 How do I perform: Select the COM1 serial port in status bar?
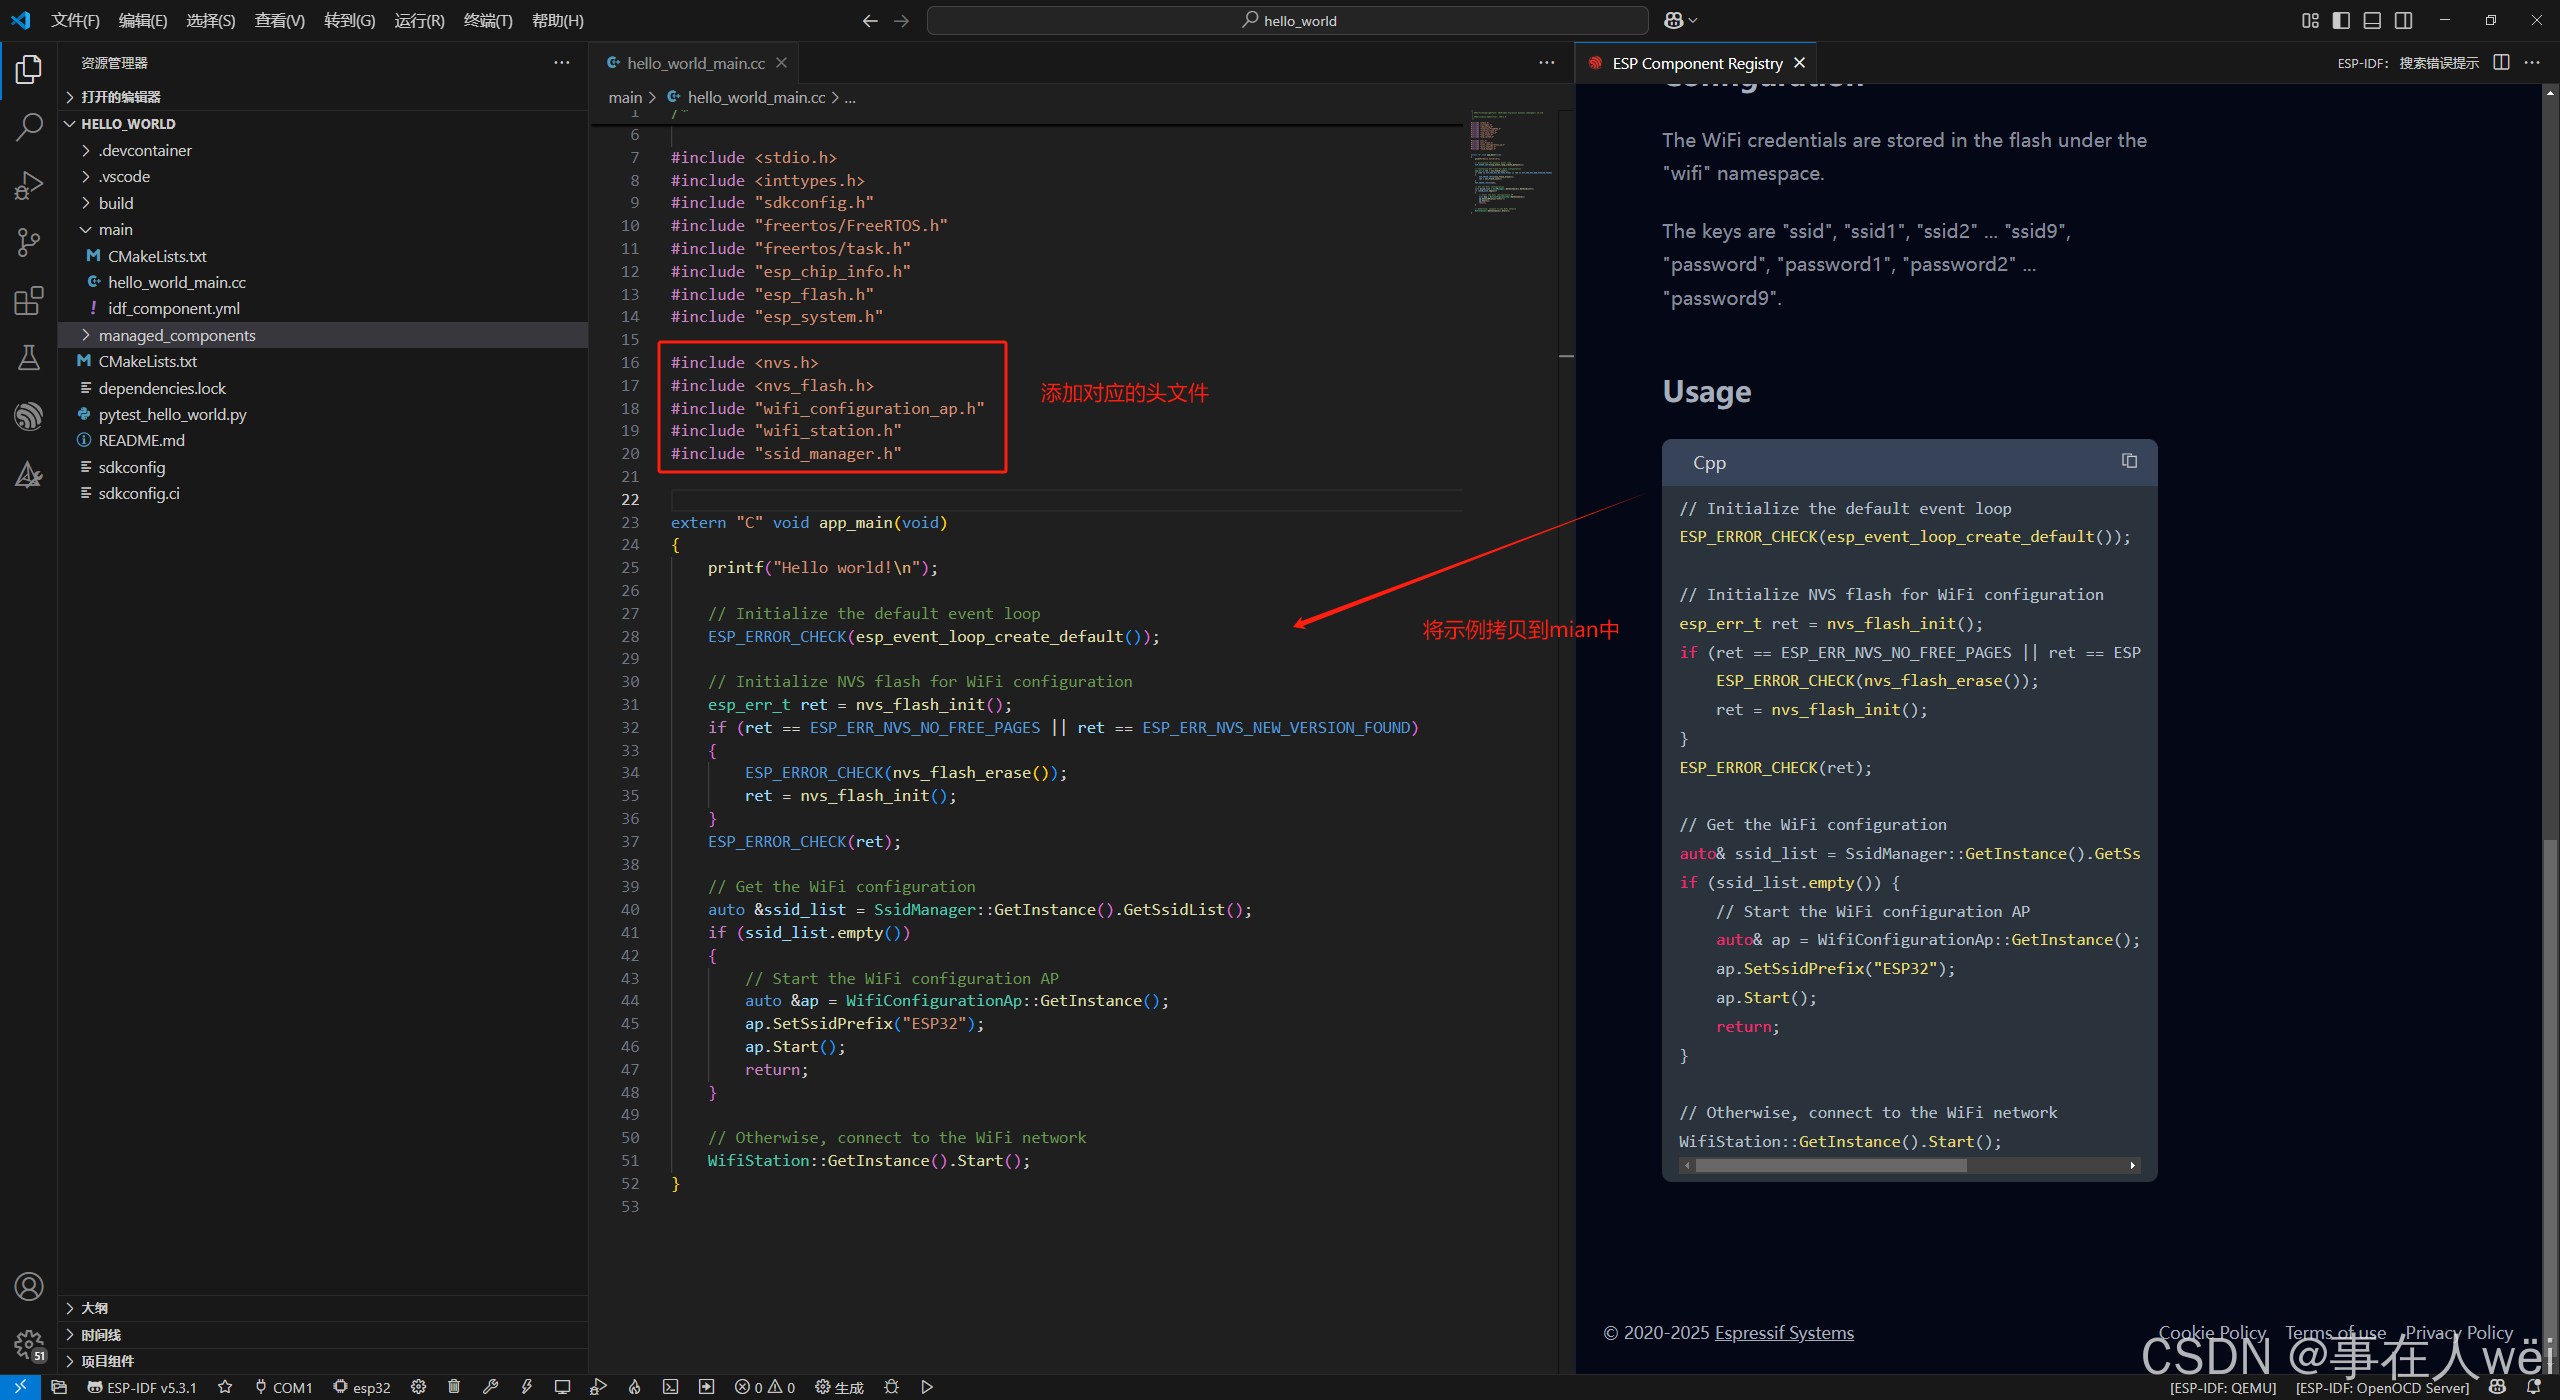click(283, 1387)
